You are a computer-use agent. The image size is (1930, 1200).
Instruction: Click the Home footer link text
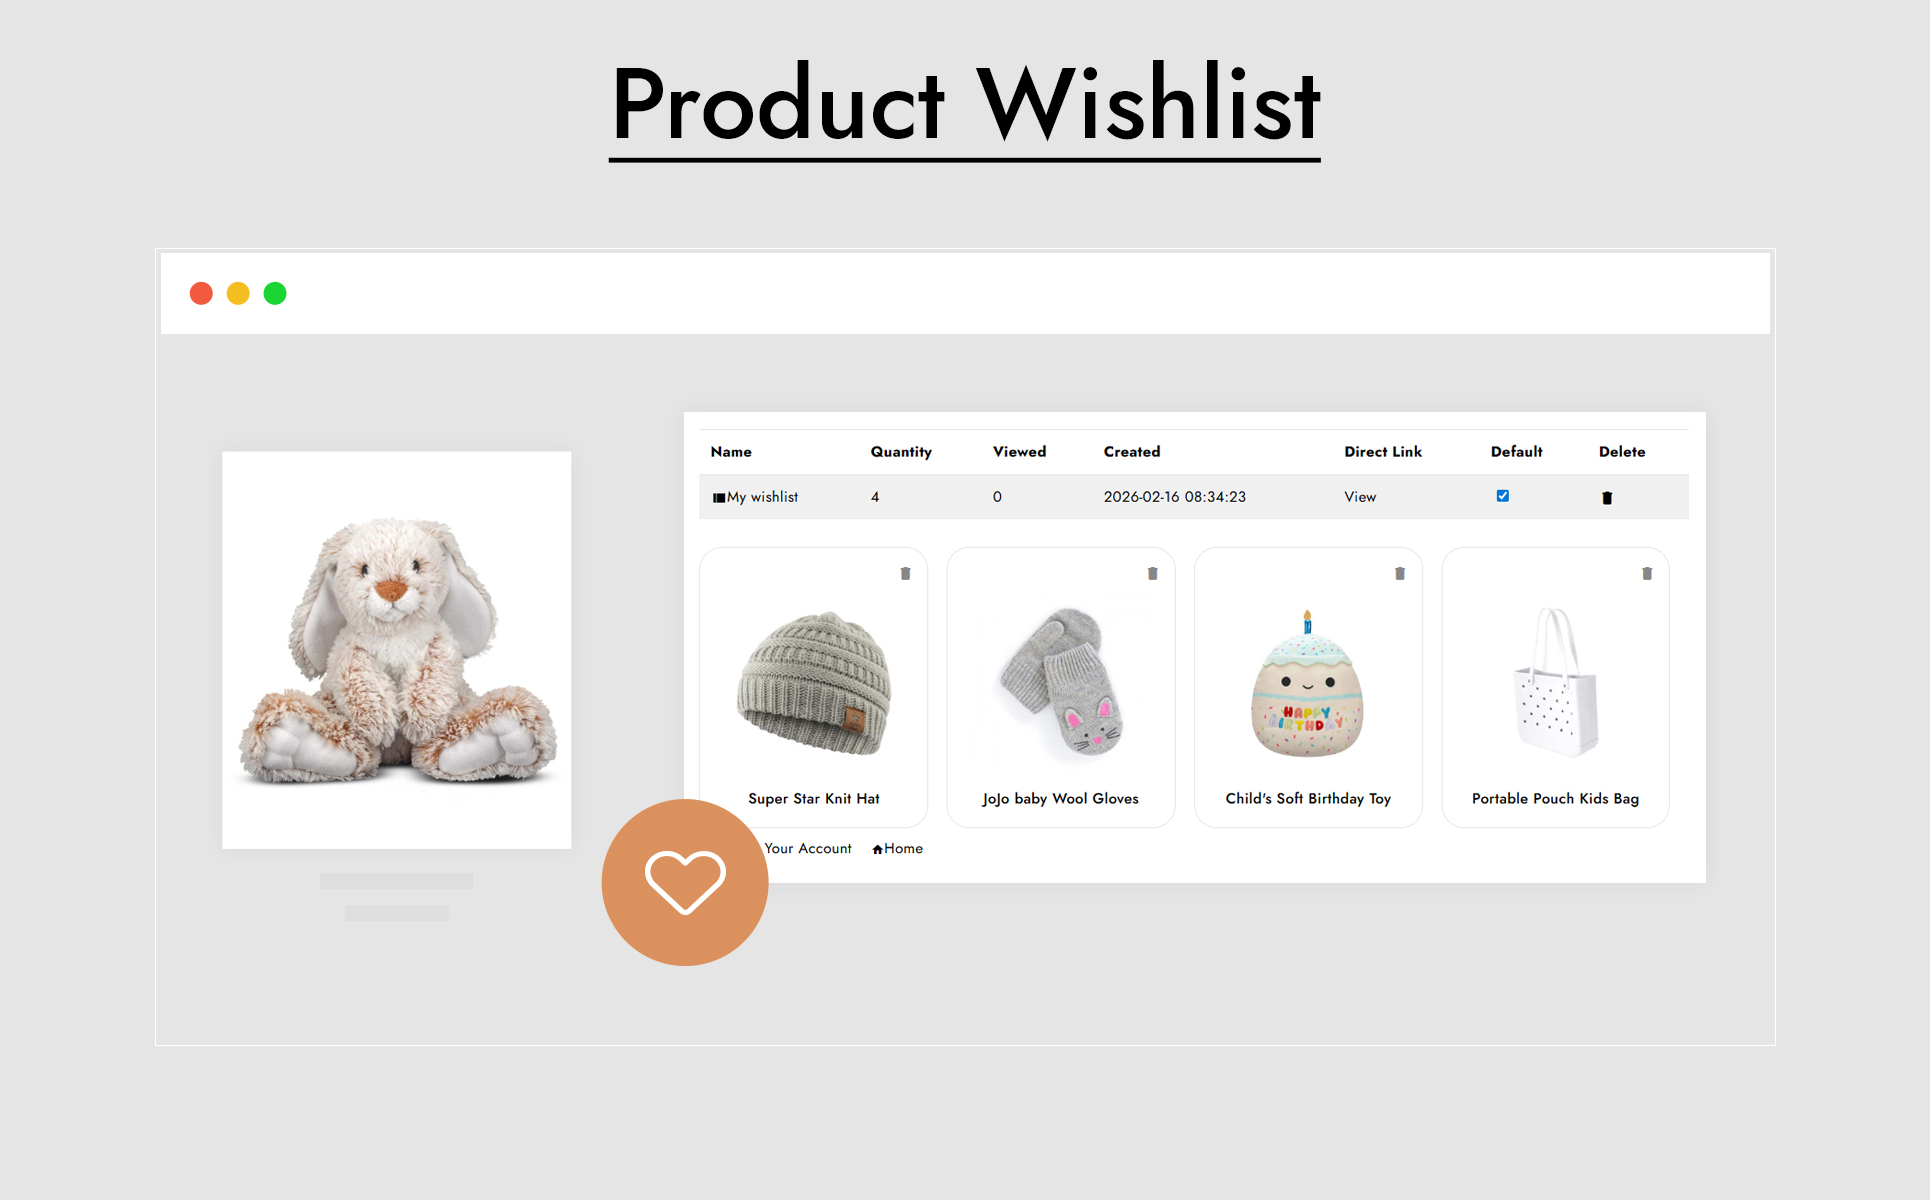pyautogui.click(x=903, y=848)
